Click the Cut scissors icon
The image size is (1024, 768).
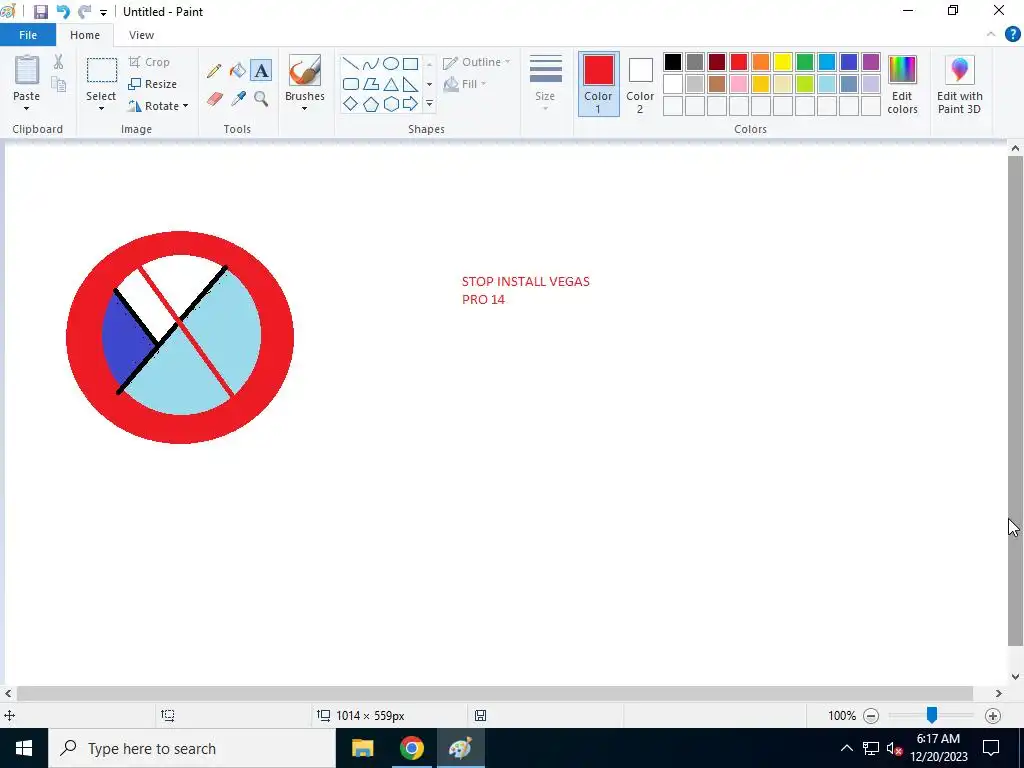click(58, 62)
